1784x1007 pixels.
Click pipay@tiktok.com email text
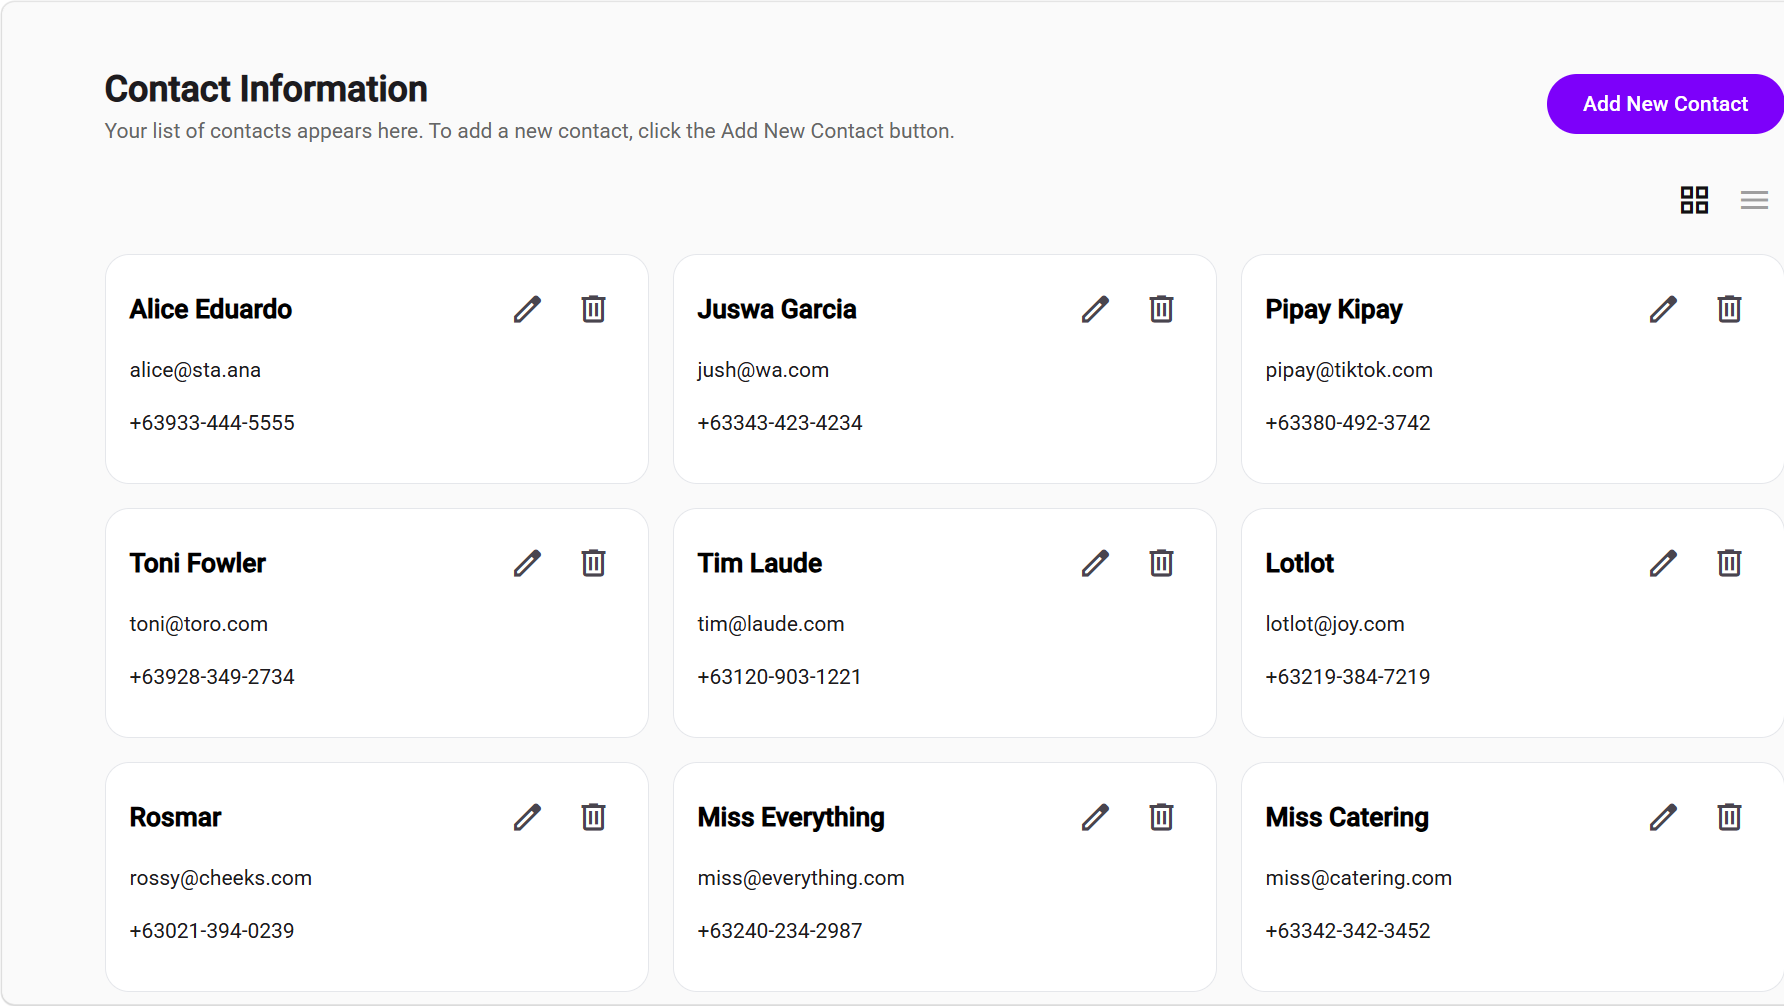click(1349, 370)
